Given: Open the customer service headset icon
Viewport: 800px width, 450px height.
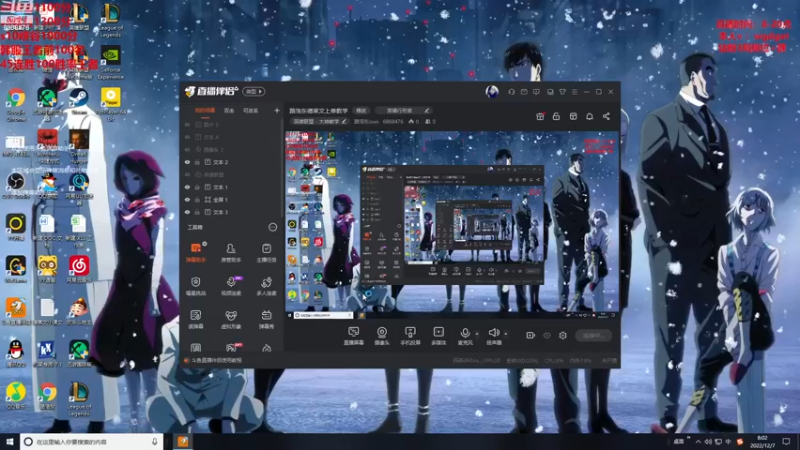Looking at the screenshot, I should pyautogui.click(x=511, y=92).
